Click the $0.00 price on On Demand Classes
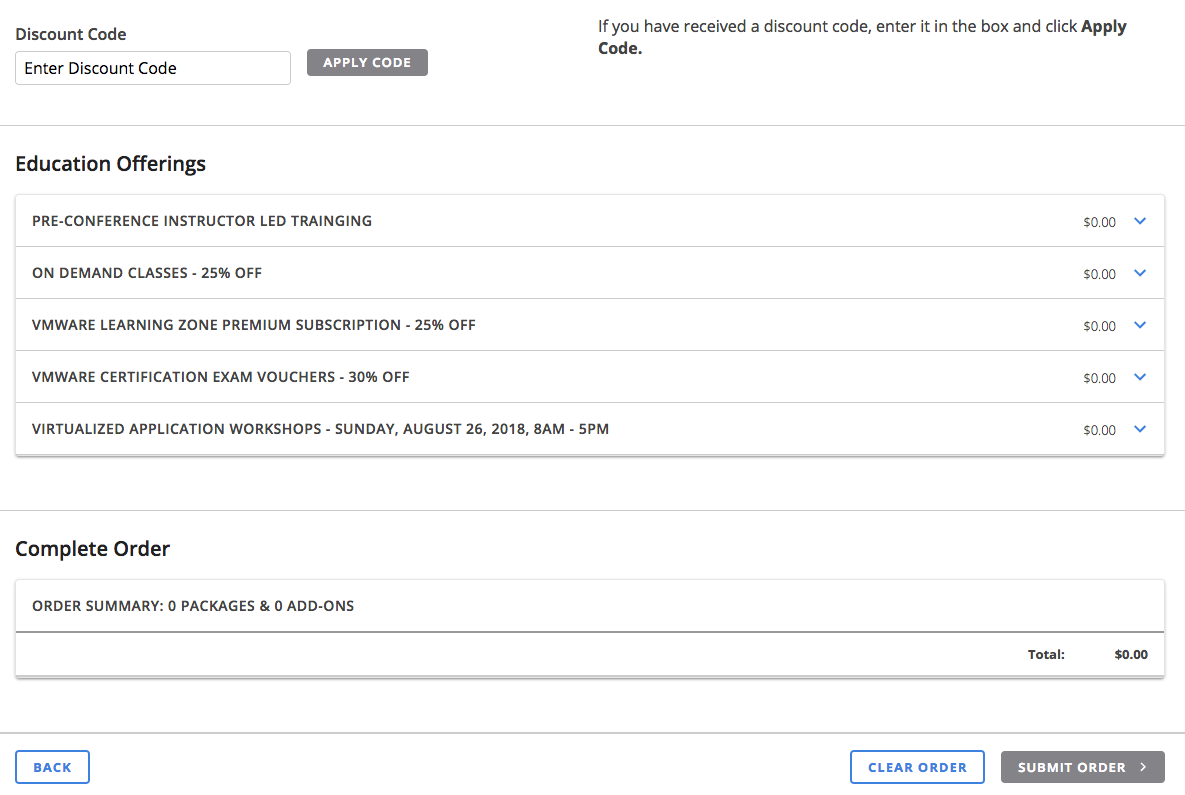Screen dimensions: 1185x795 click(x=1099, y=274)
